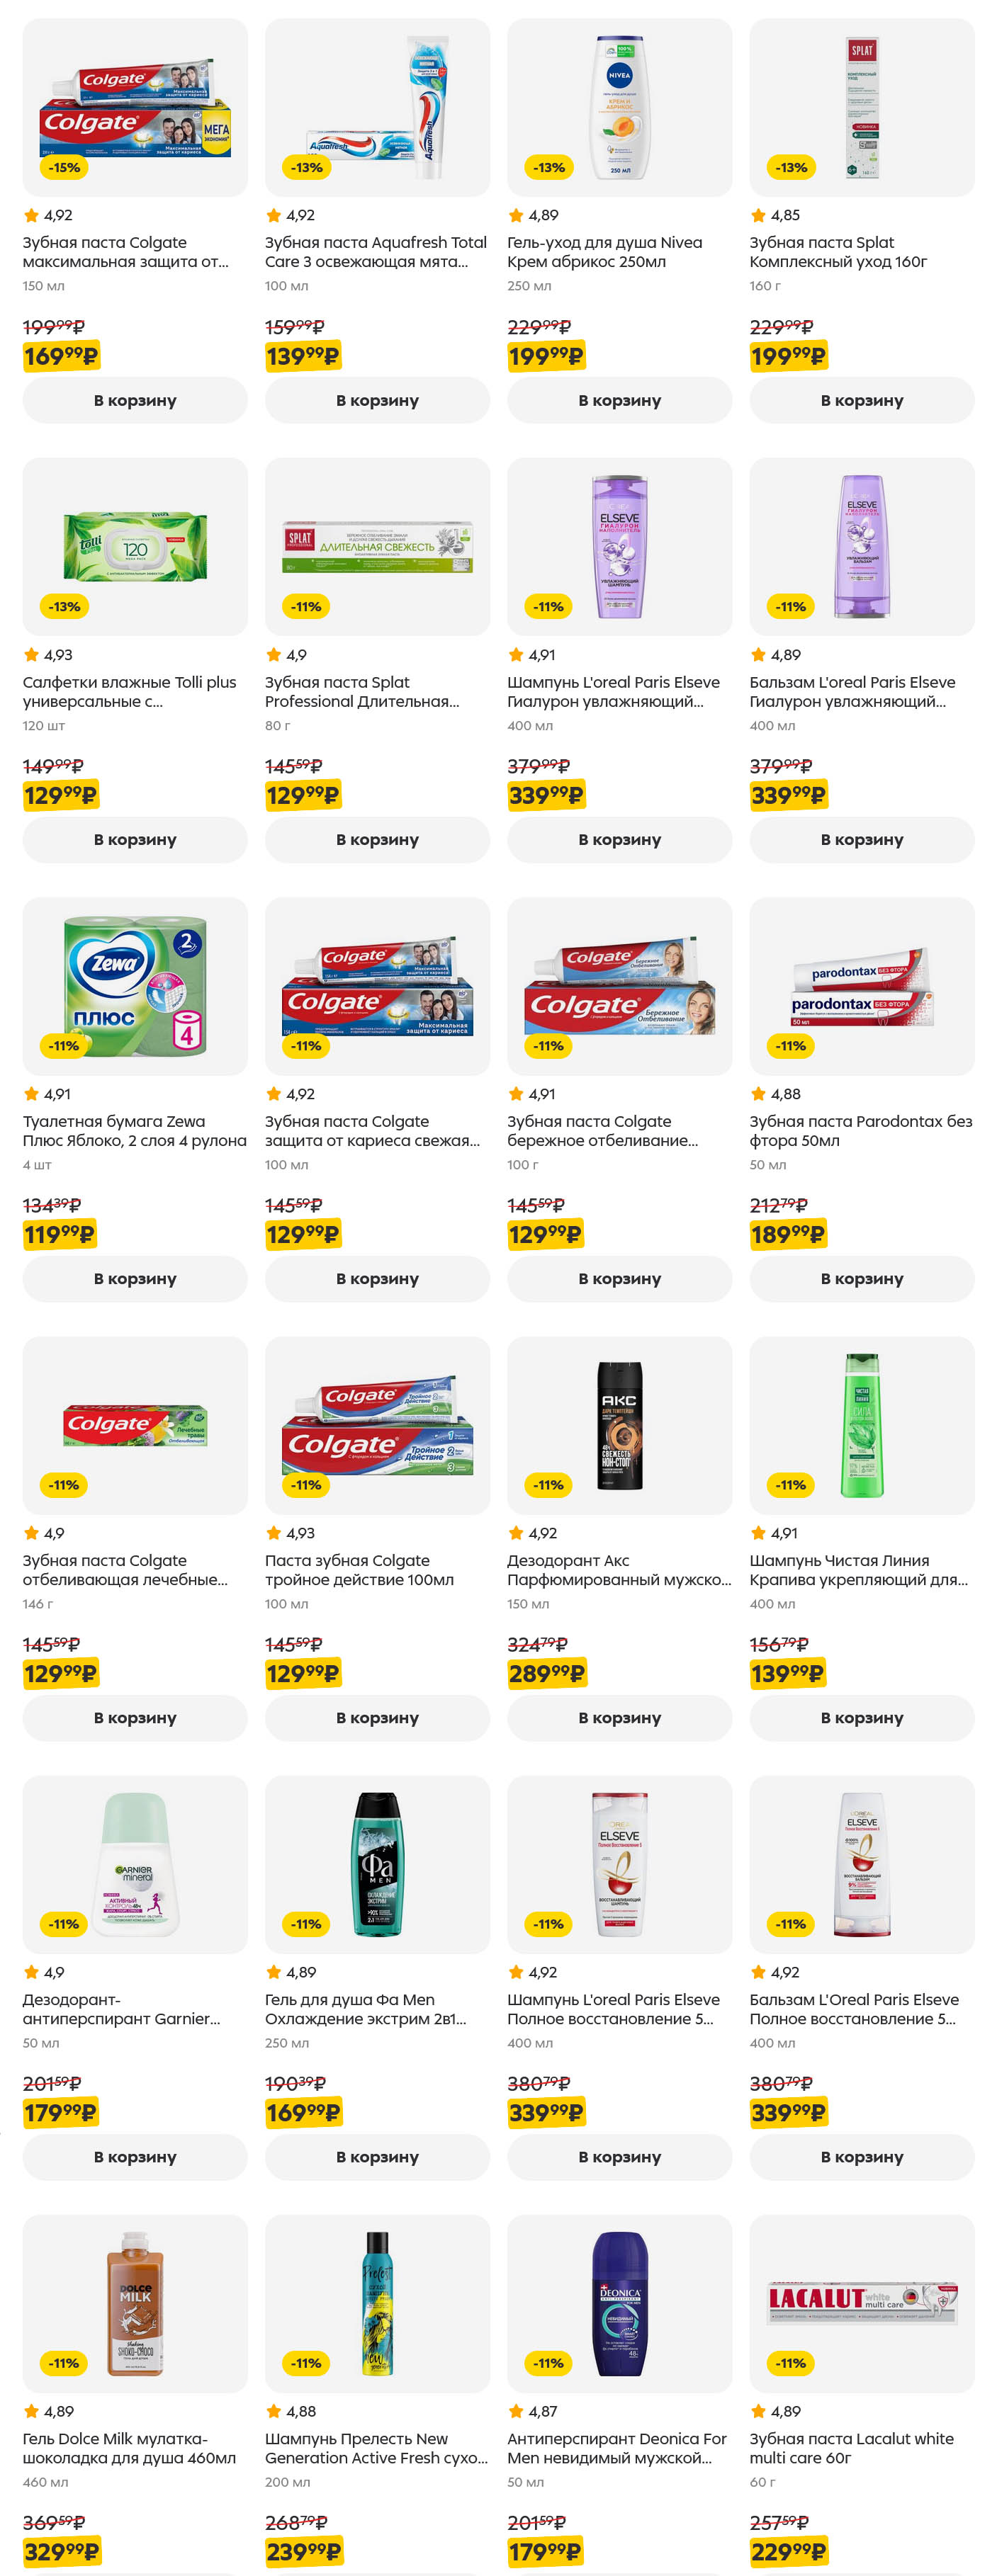Click the -11% badge on Parodontax toothpaste

790,1046
